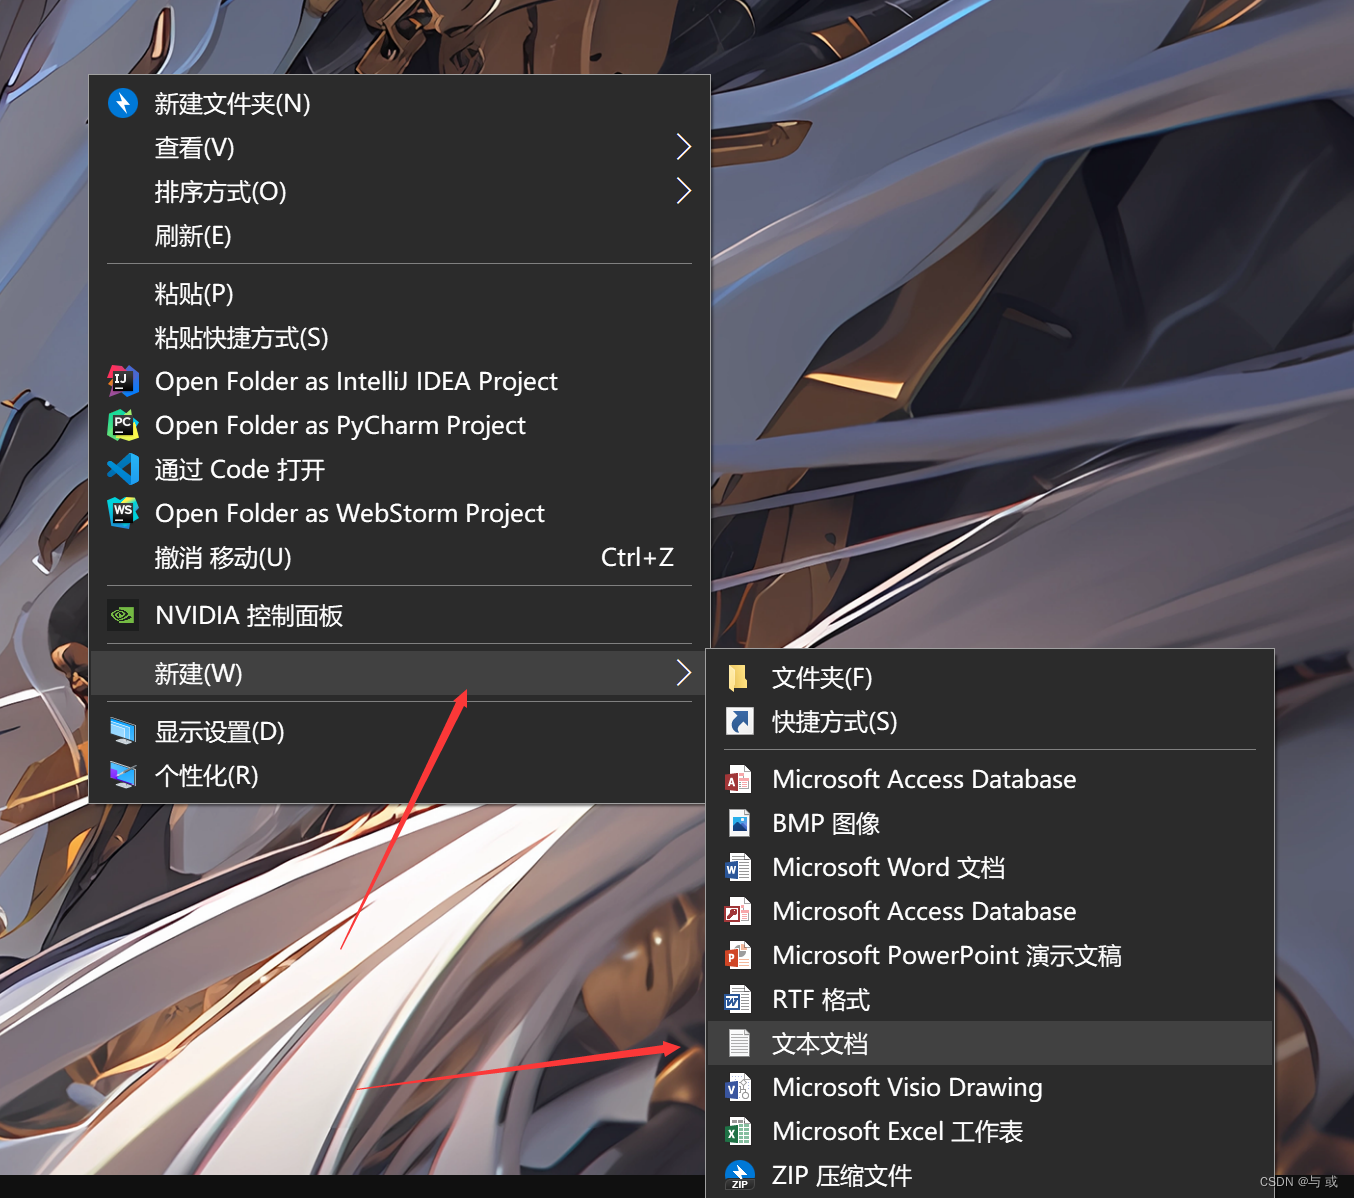The width and height of the screenshot is (1354, 1198).
Task: Create new 快捷方式(S) from submenu
Action: pos(990,721)
